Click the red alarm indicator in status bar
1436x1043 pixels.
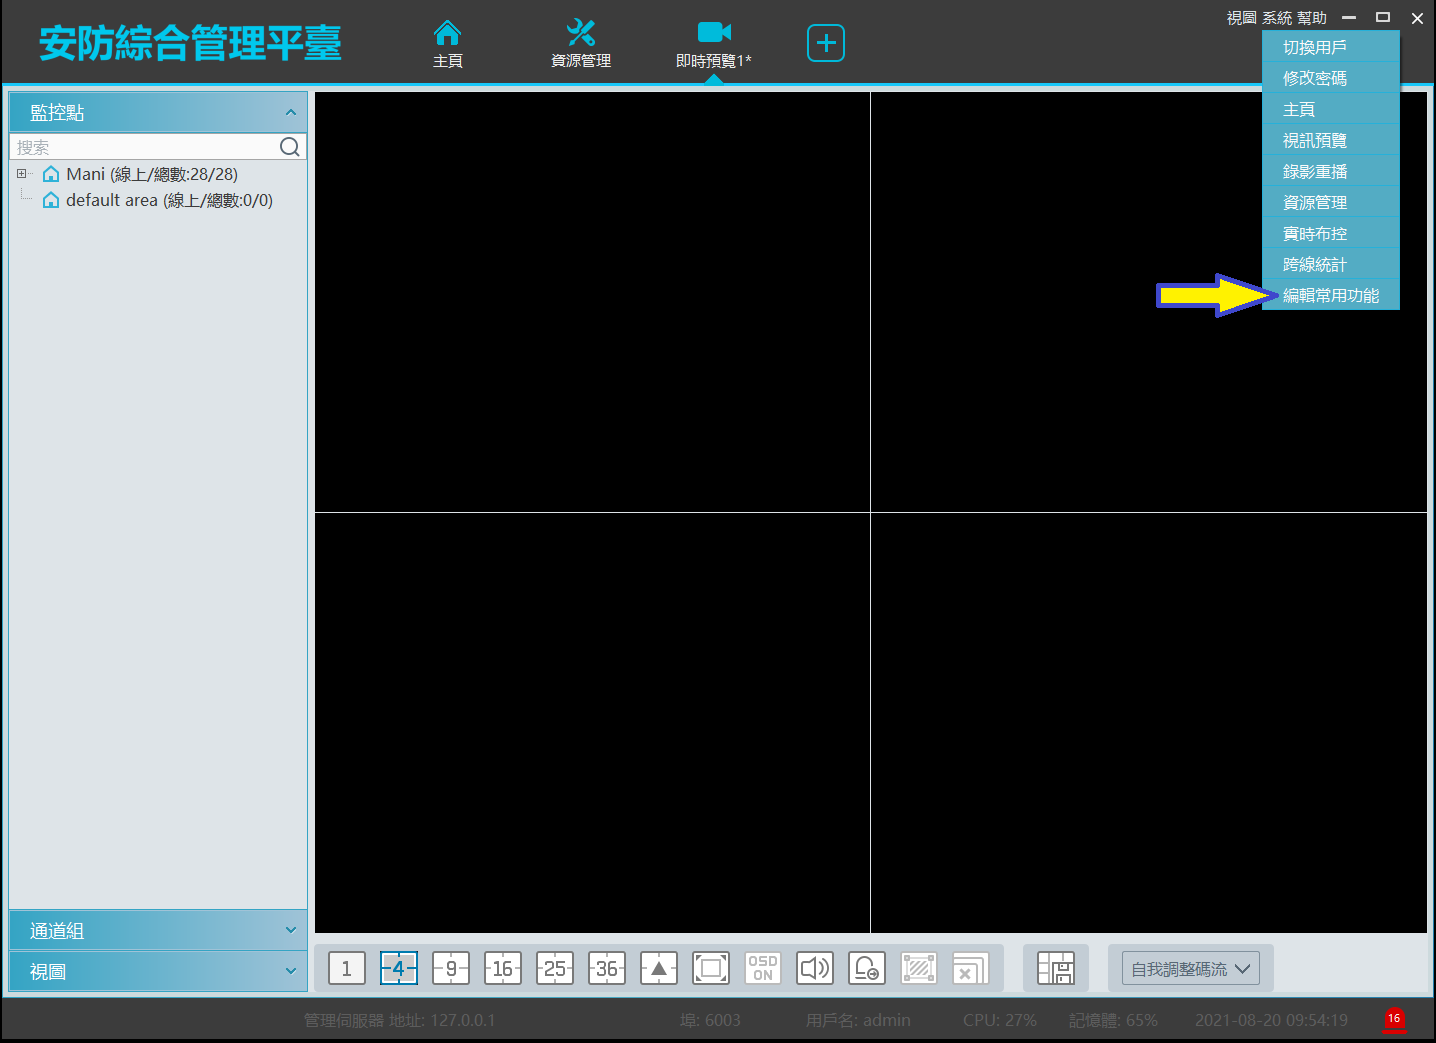coord(1393,1019)
